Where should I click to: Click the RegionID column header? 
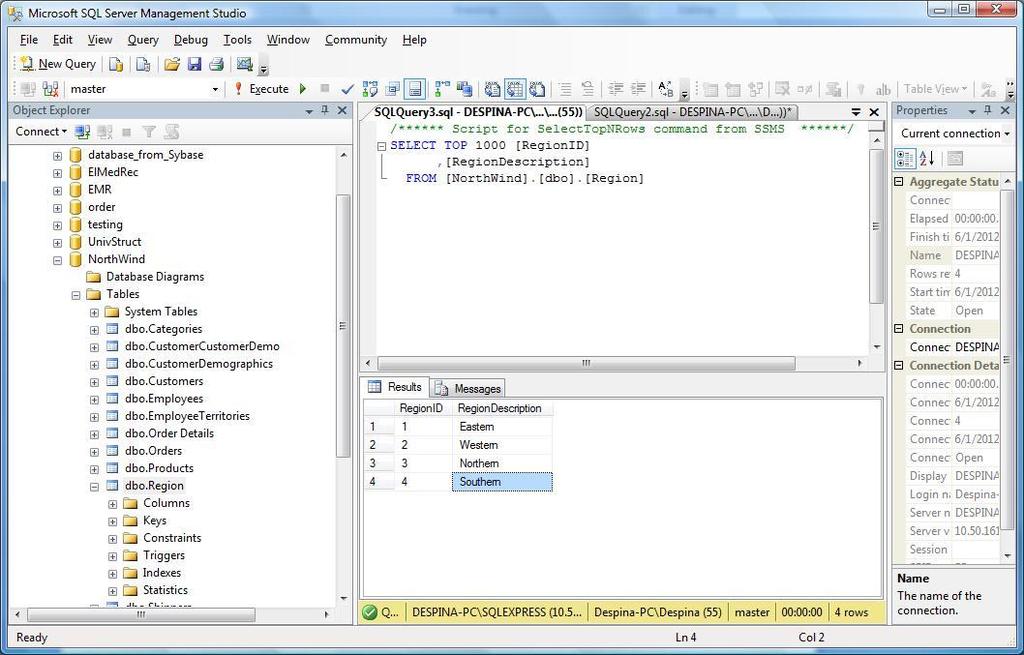click(x=423, y=408)
